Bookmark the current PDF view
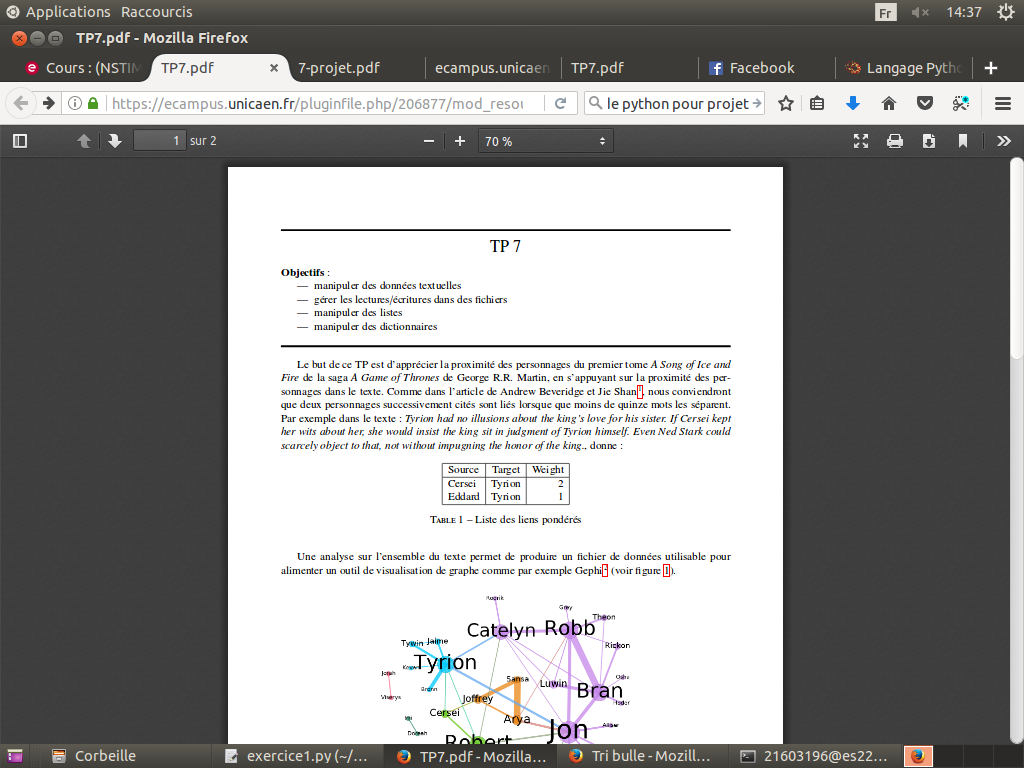1024x768 pixels. point(961,141)
